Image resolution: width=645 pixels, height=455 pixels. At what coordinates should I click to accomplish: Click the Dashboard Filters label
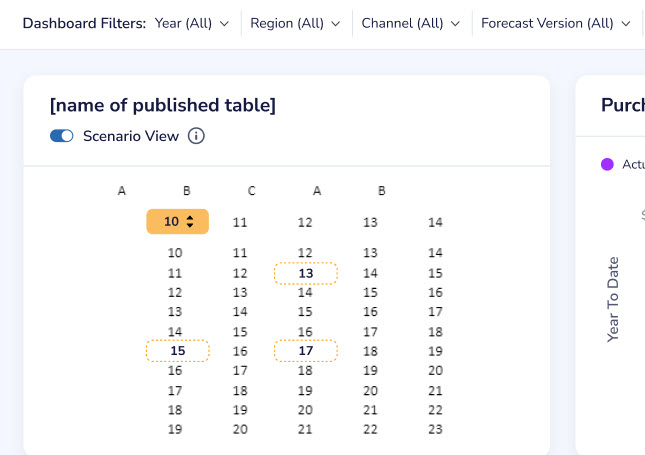pos(84,22)
